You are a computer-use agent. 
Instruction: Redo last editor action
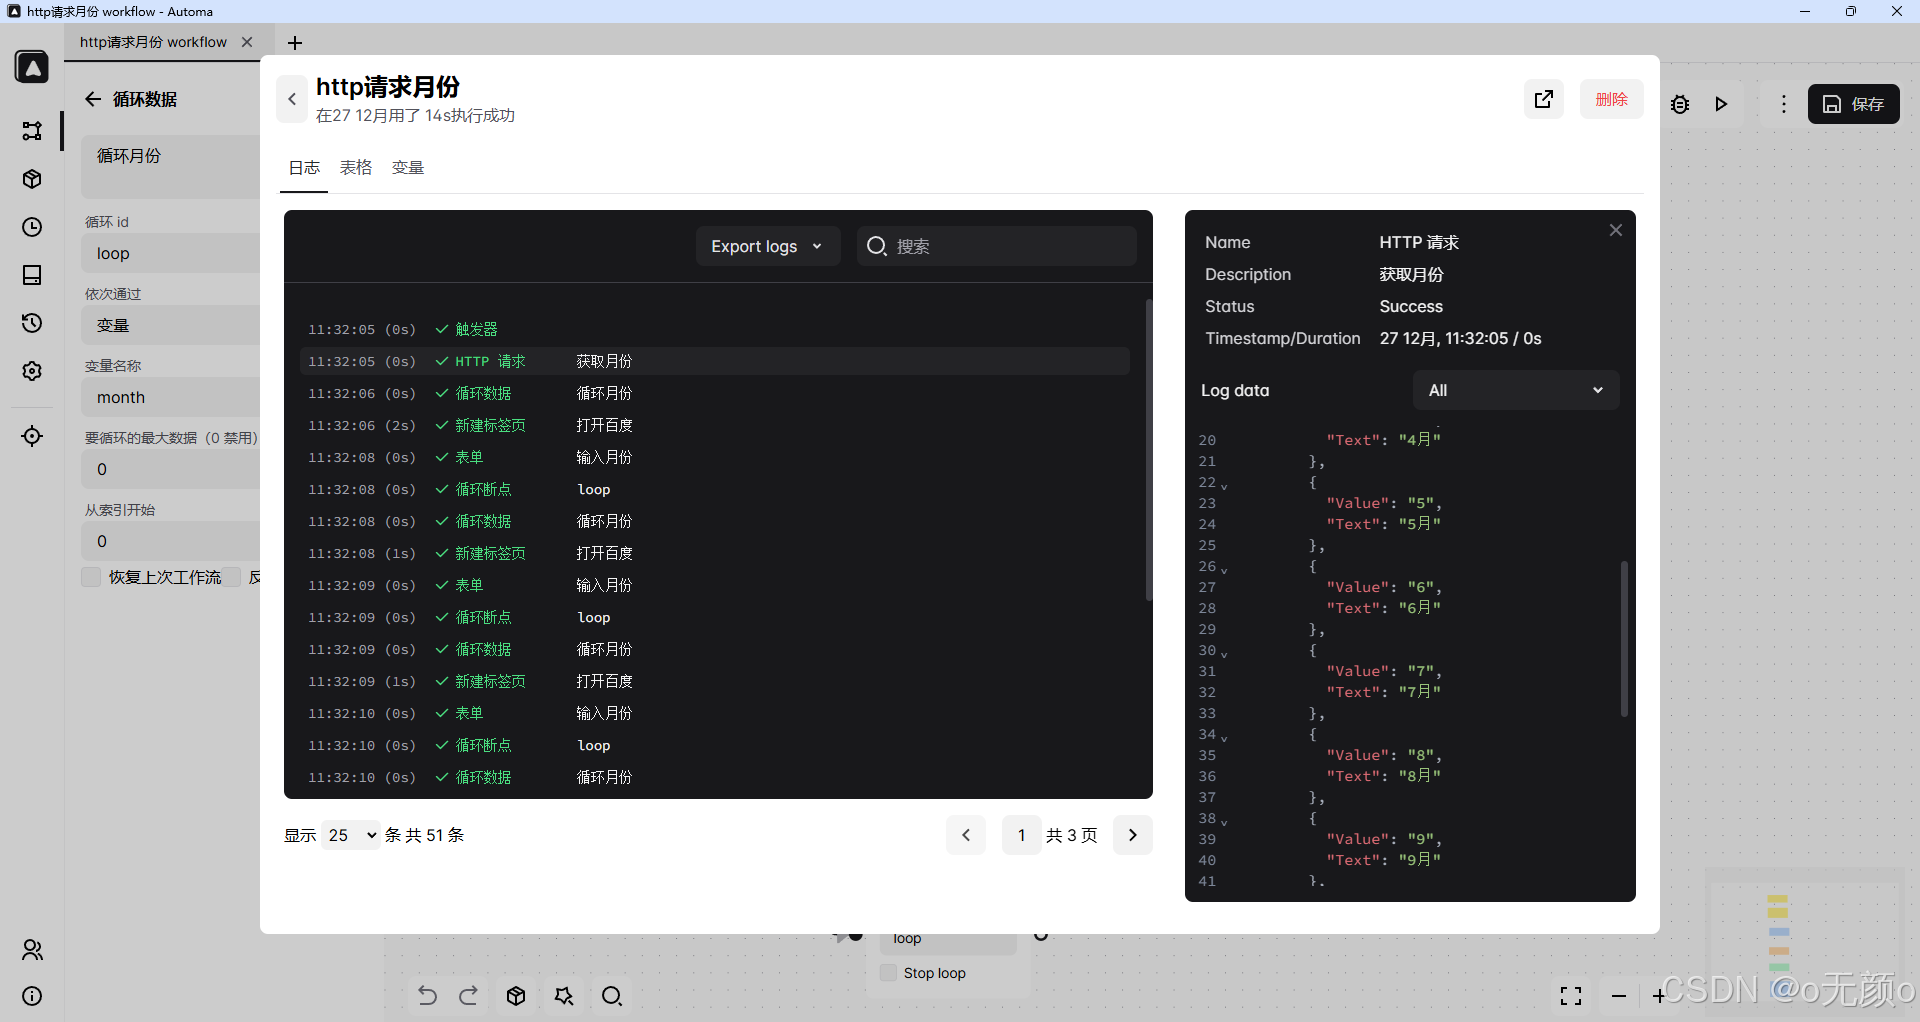(x=469, y=996)
